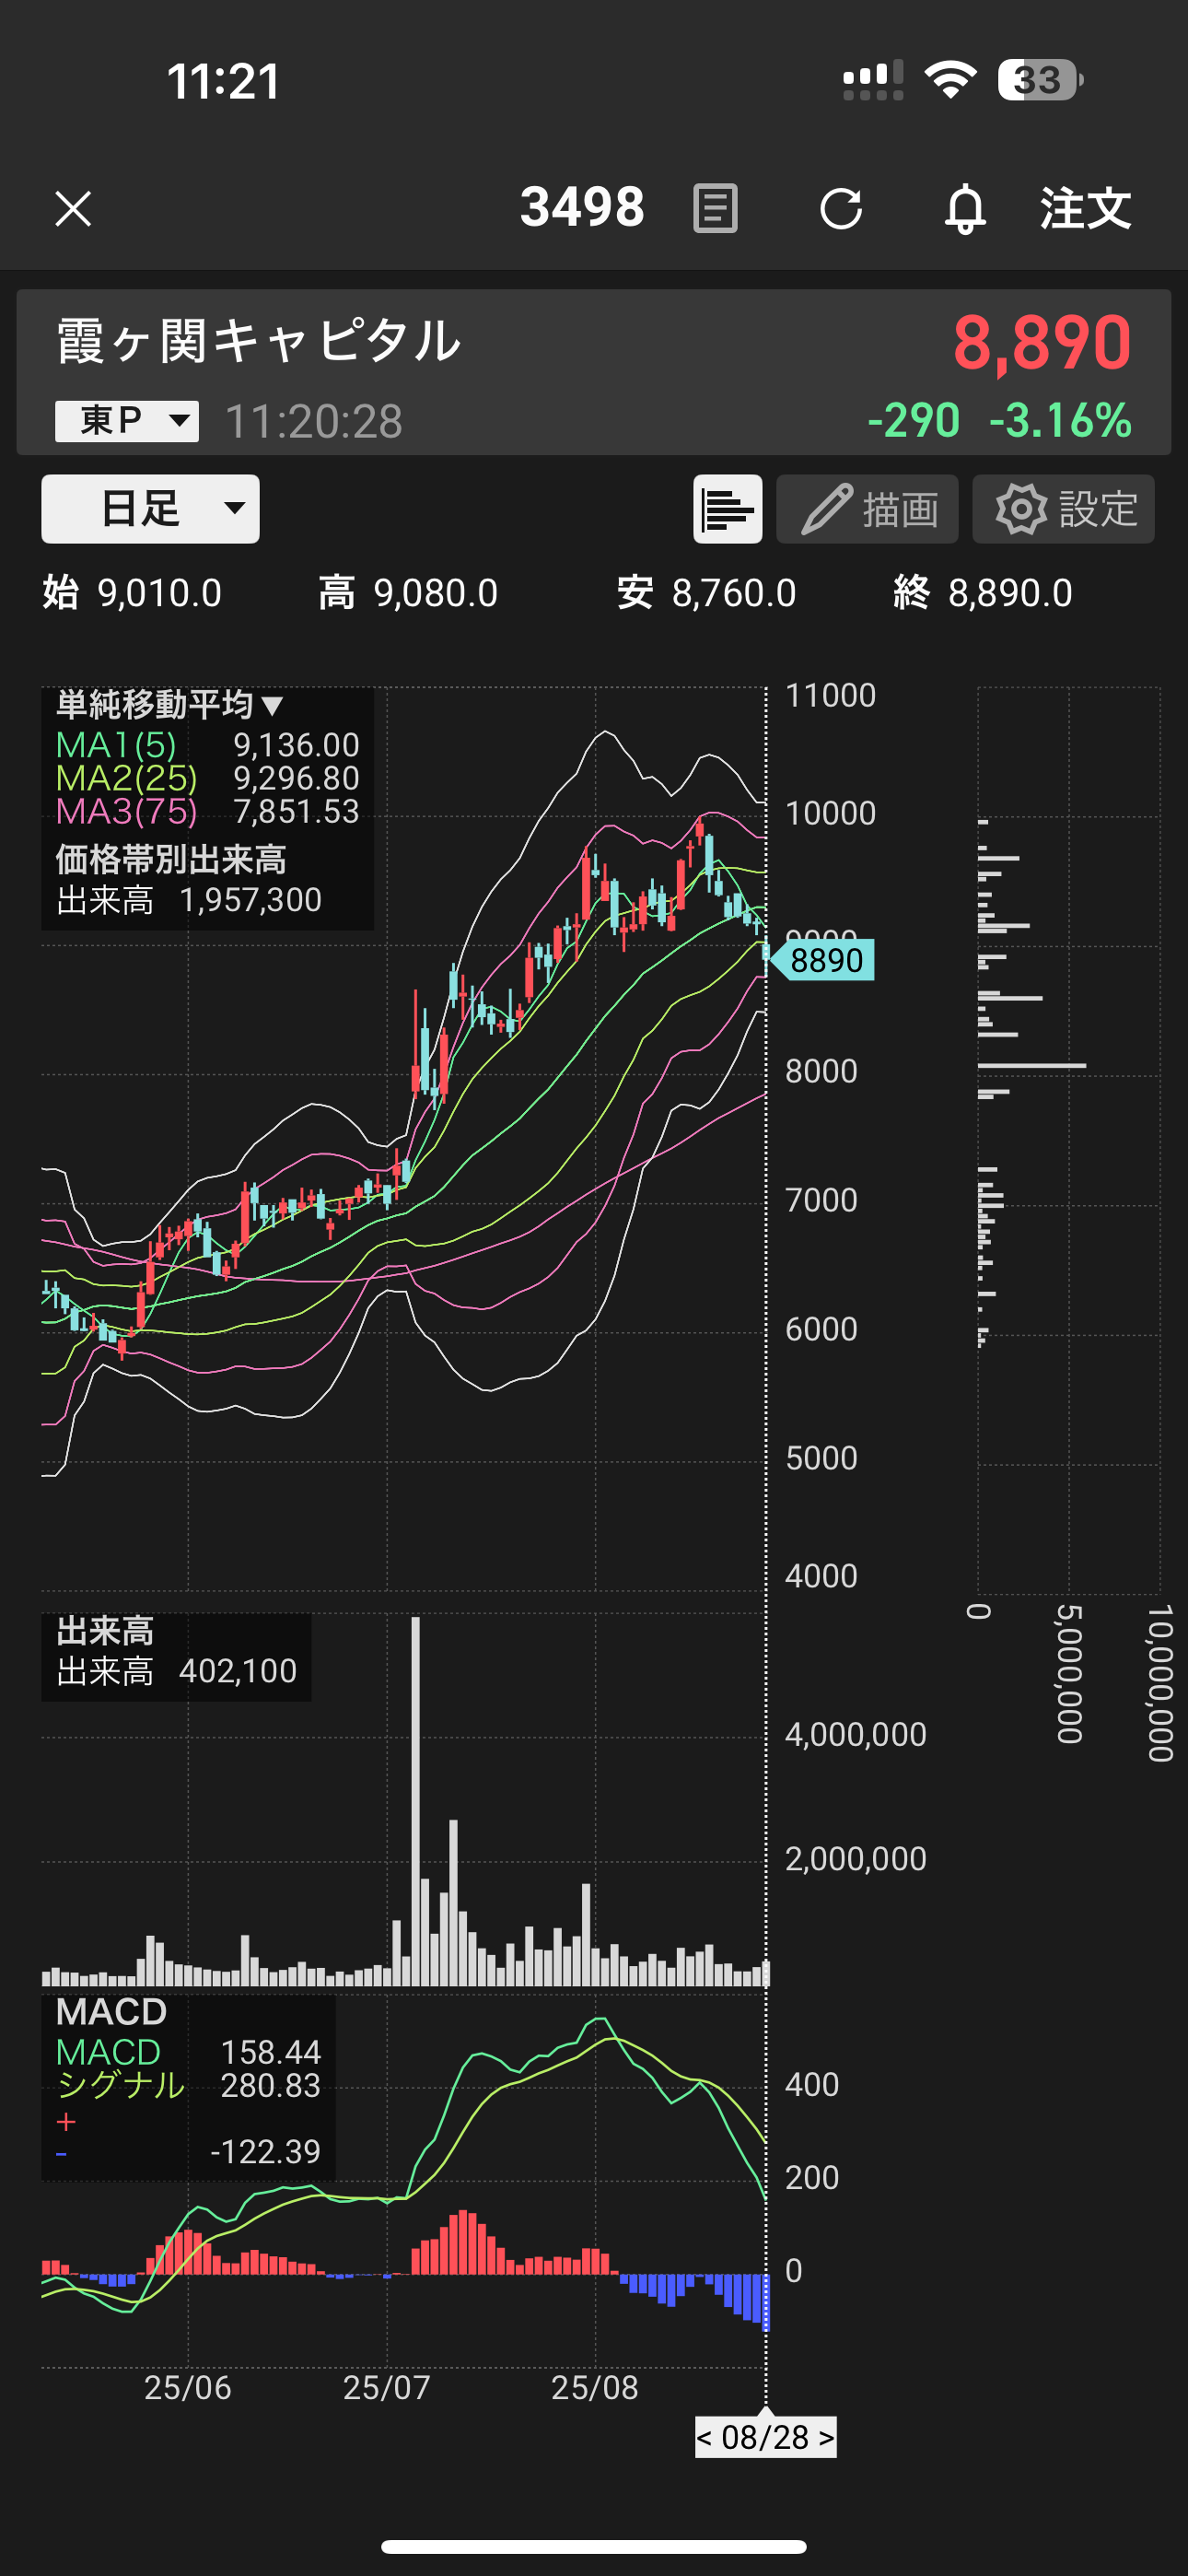This screenshot has height=2576, width=1188.
Task: Tap the -3.16% change percentage
Action: 1061,420
